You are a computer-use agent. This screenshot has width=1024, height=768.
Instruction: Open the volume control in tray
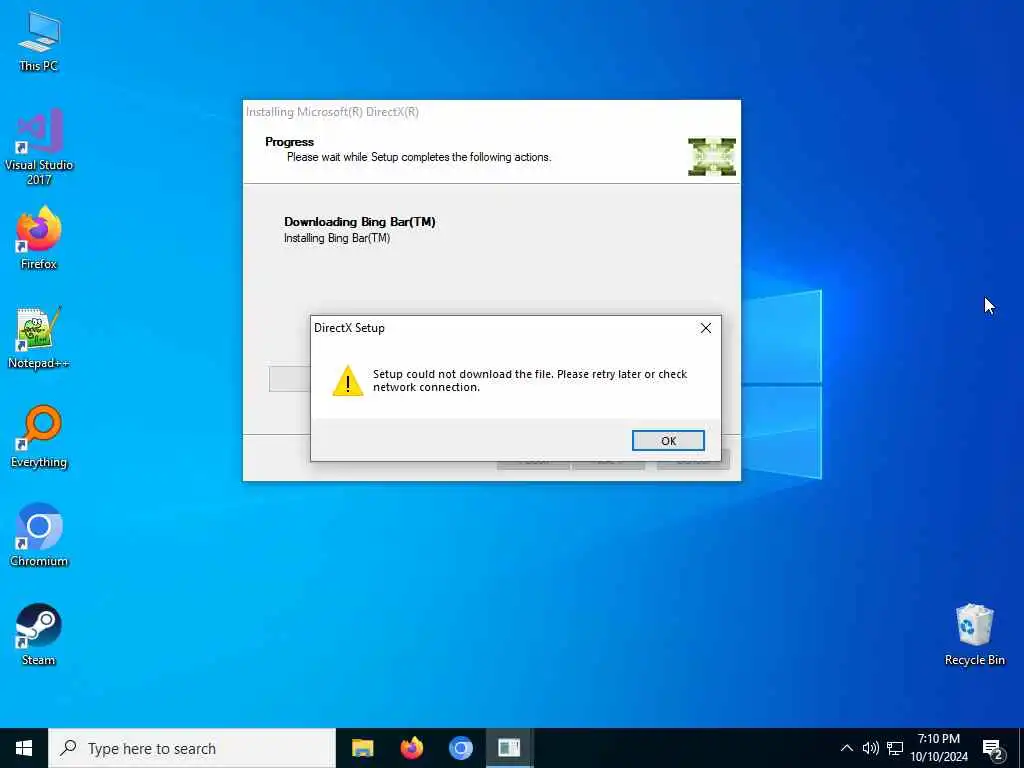click(870, 748)
